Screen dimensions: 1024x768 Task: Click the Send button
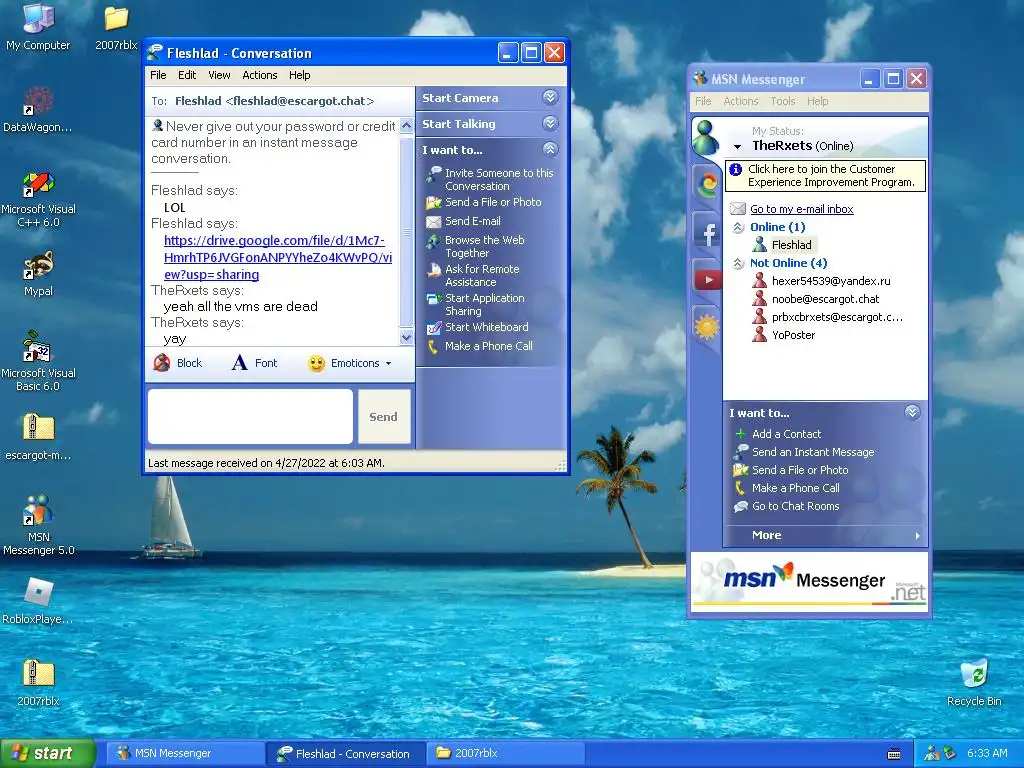coord(383,417)
